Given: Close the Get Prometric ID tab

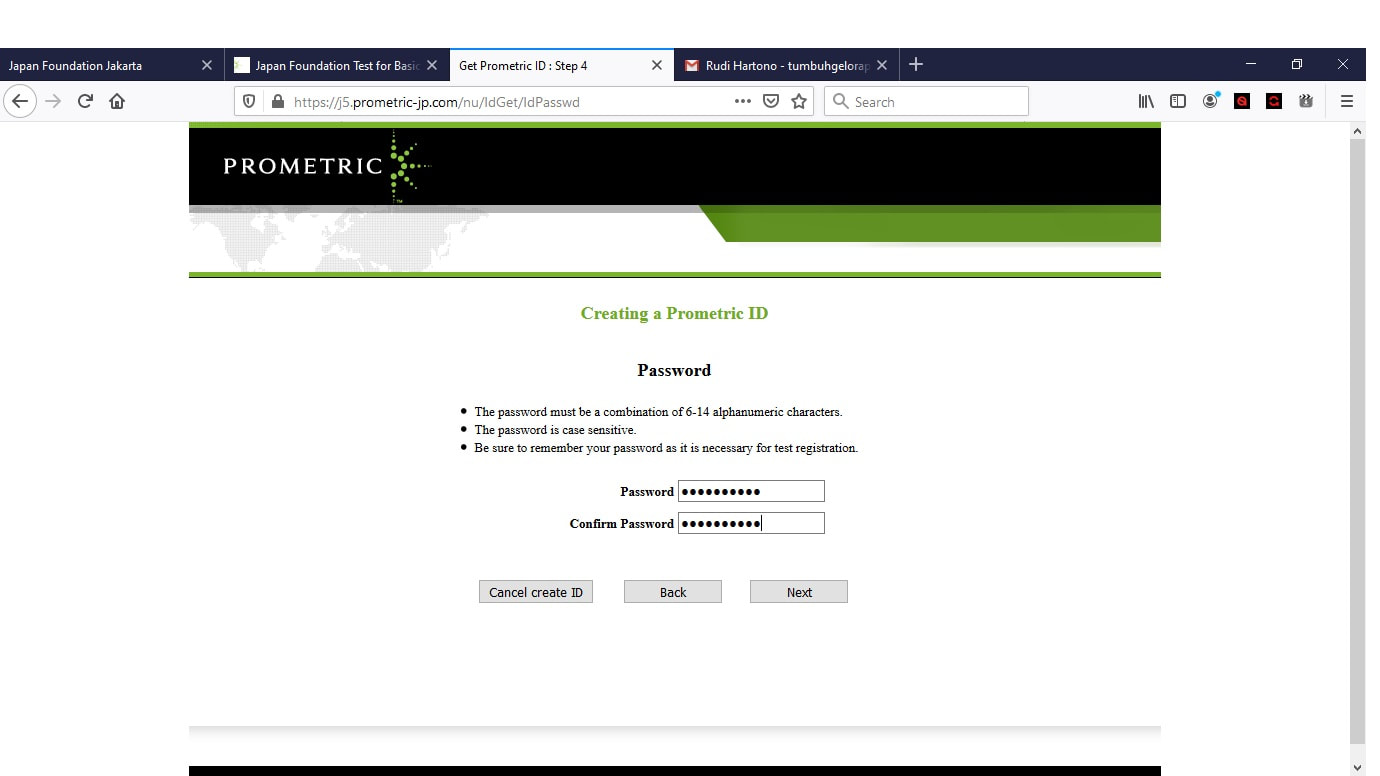Looking at the screenshot, I should [x=657, y=65].
